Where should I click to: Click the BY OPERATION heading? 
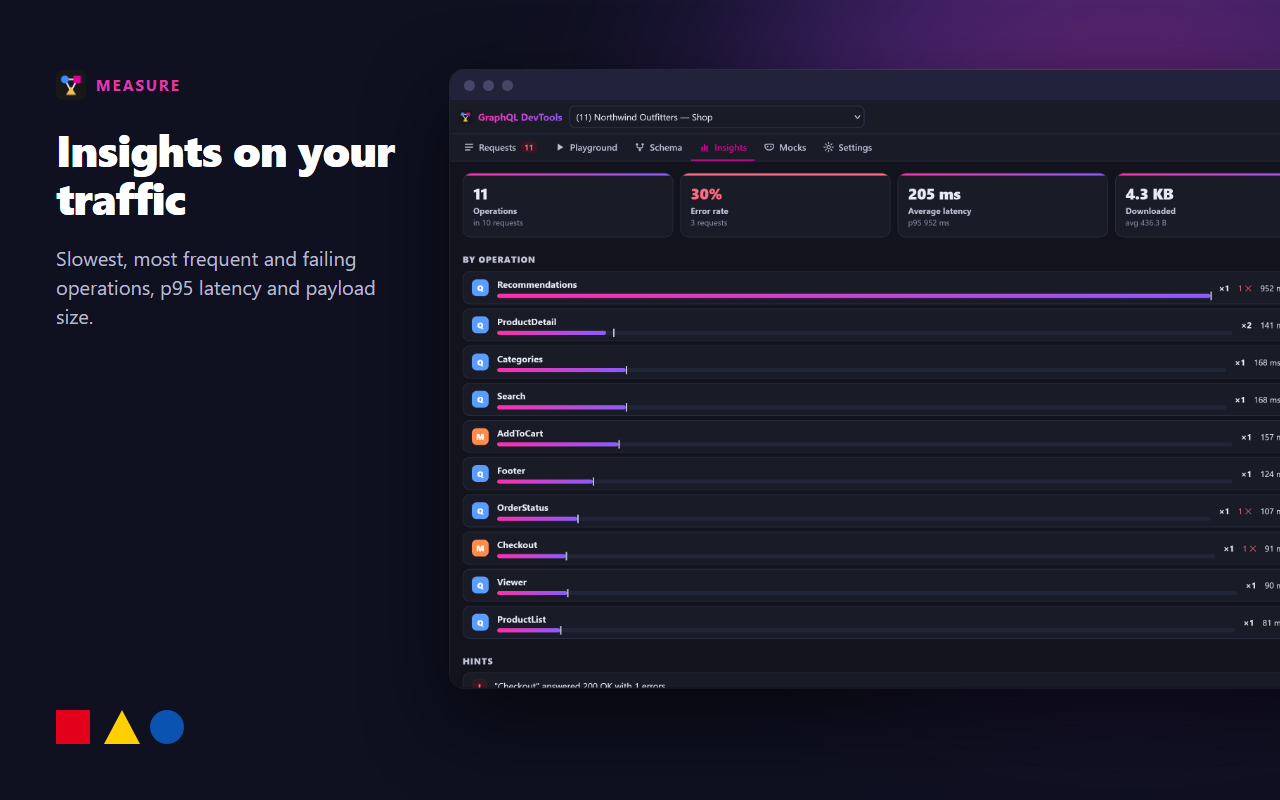click(x=499, y=260)
